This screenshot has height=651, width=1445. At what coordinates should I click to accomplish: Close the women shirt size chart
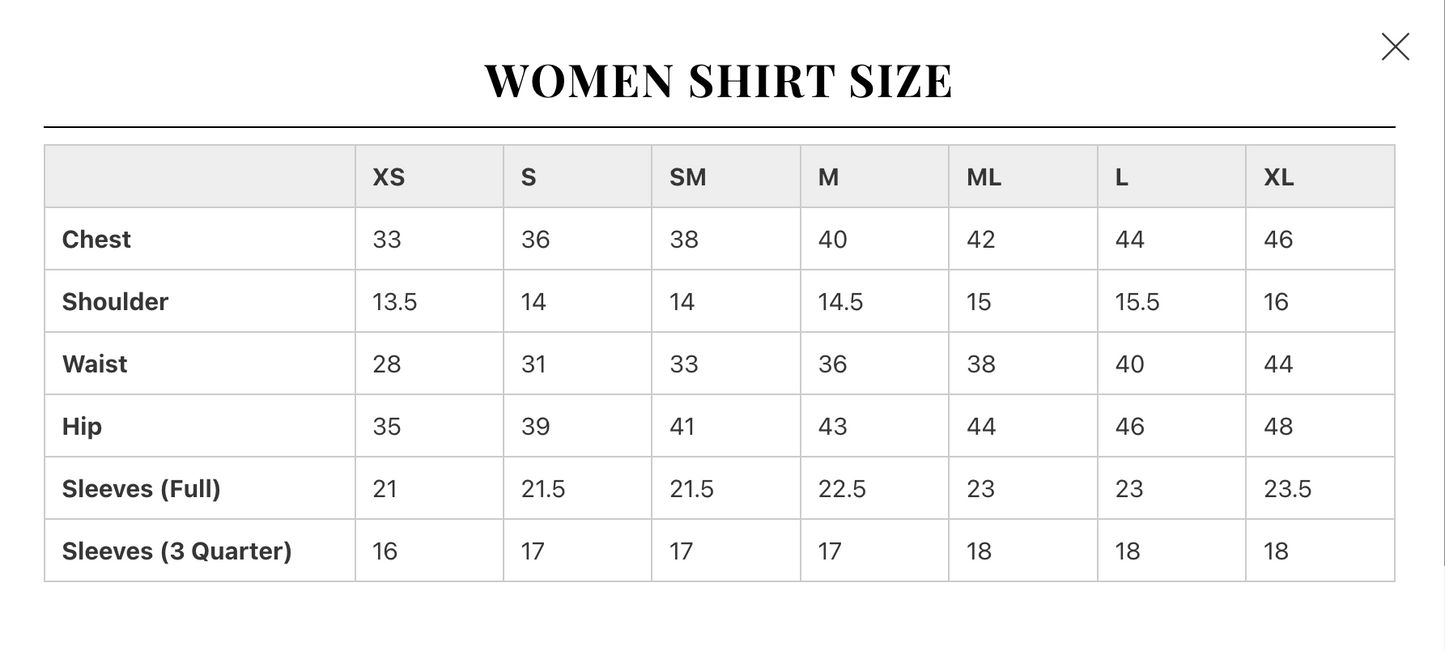pos(1395,46)
